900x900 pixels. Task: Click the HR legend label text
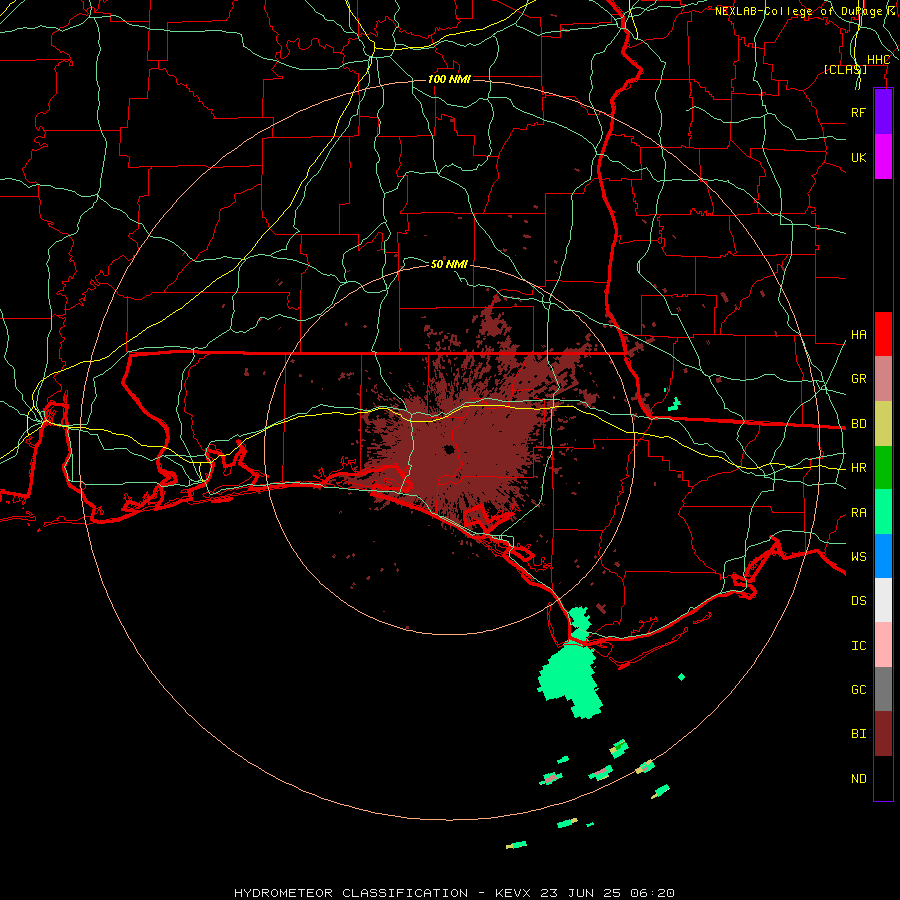[x=859, y=468]
